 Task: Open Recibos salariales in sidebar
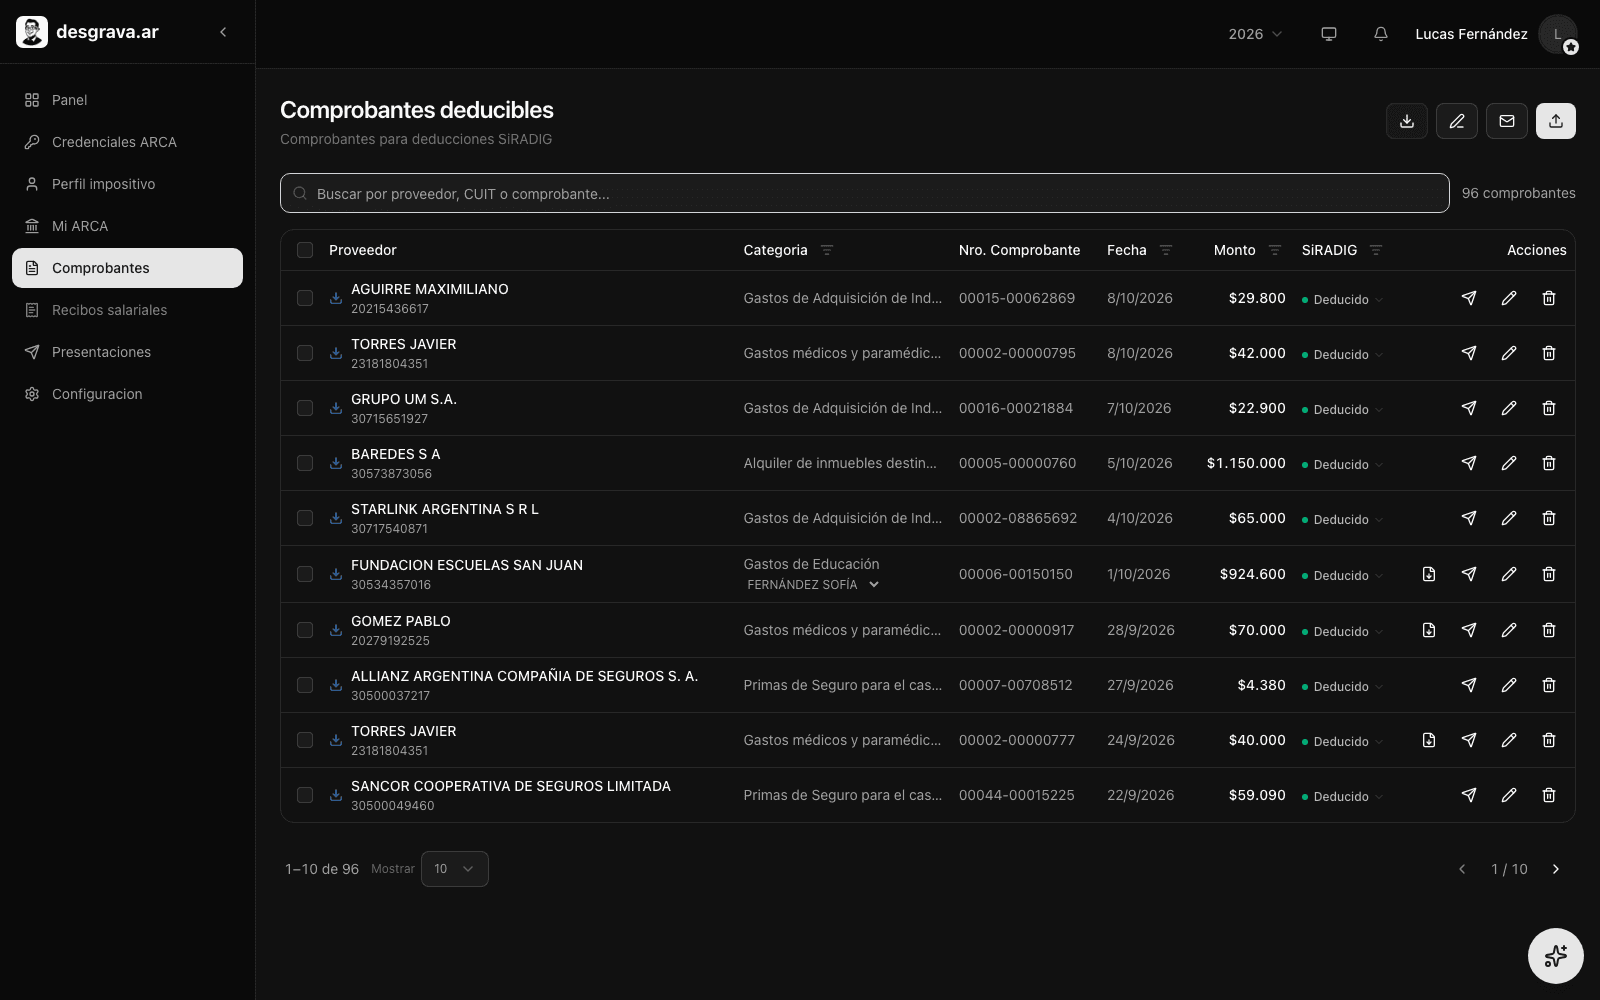pos(127,310)
